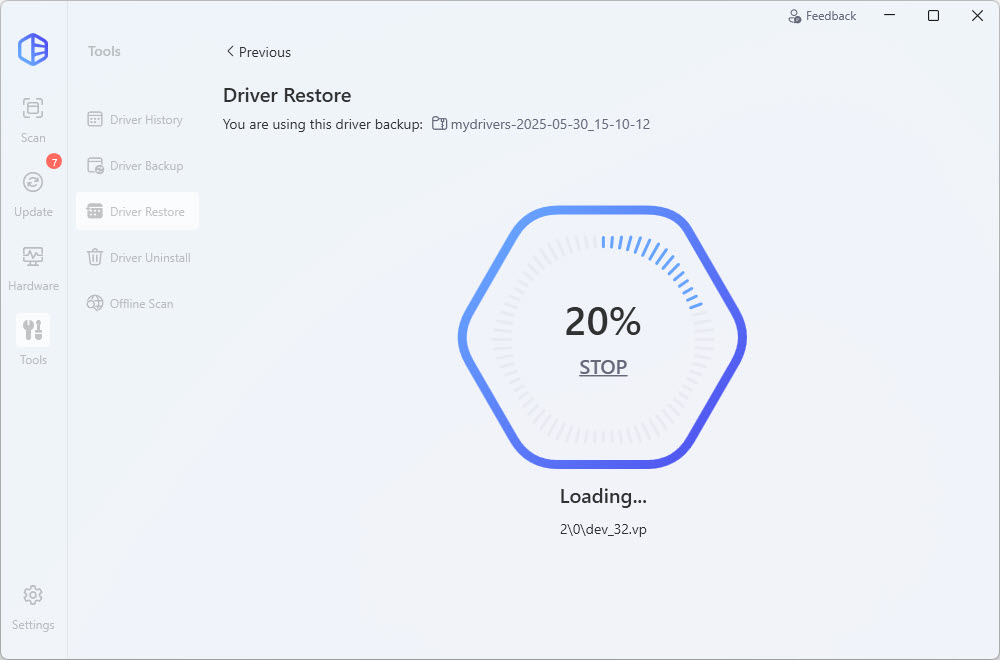Maximize the Driver Easy window
Viewport: 1000px width, 660px height.
933,16
